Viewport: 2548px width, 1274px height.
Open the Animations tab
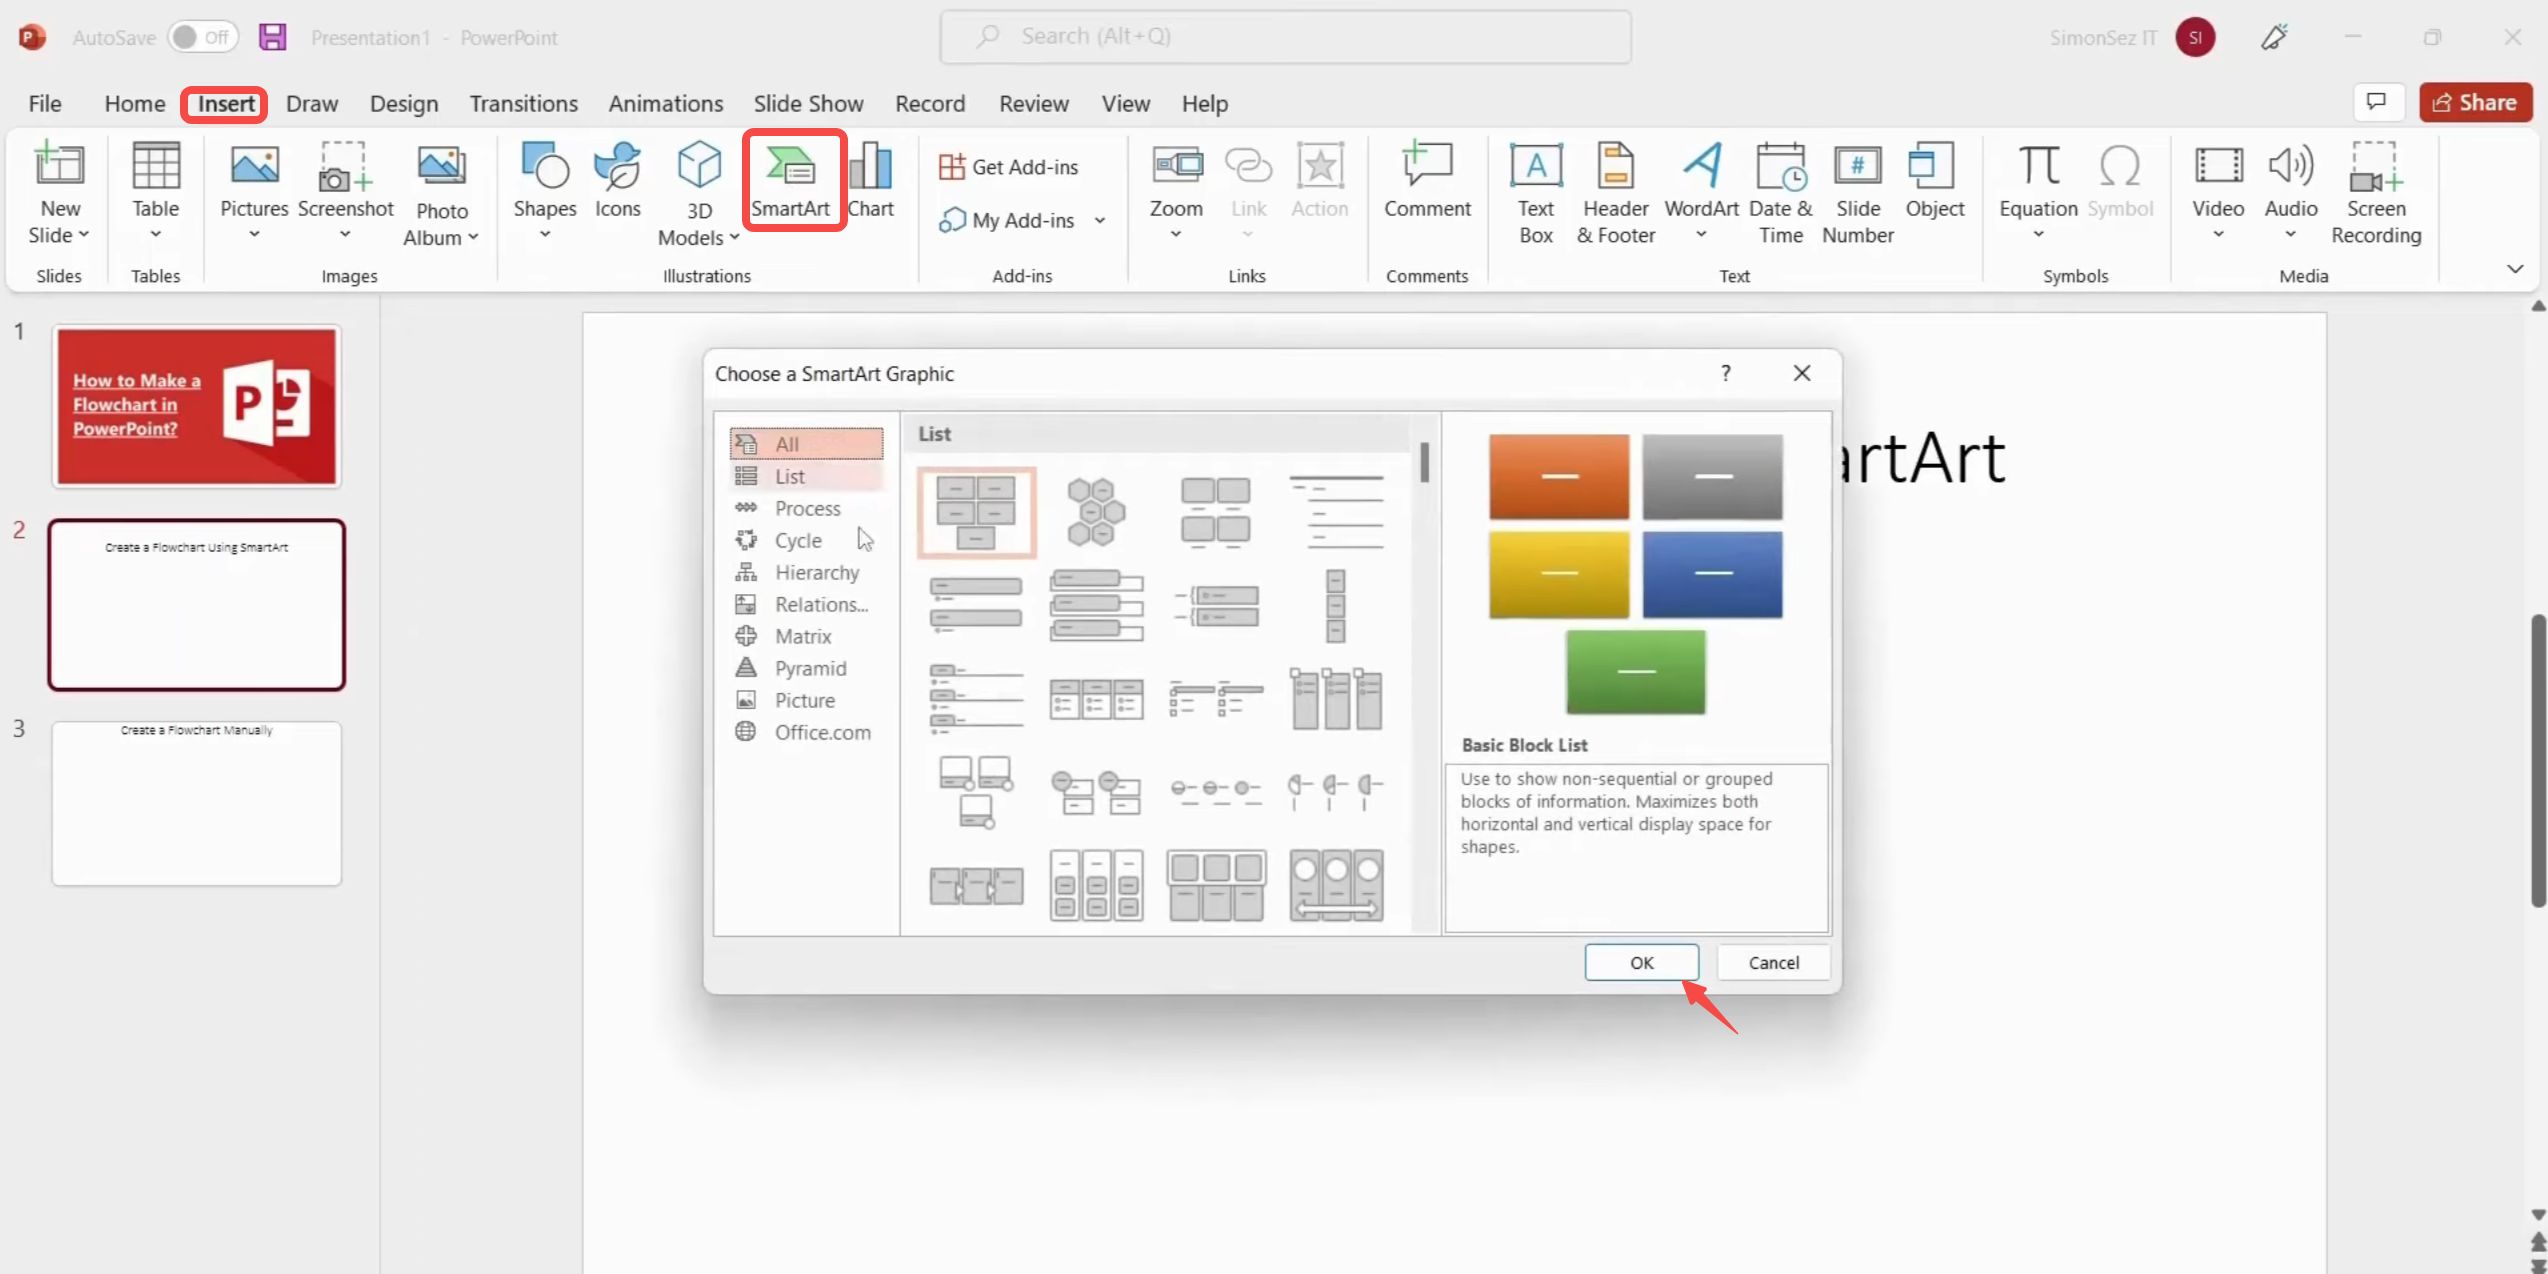point(666,103)
